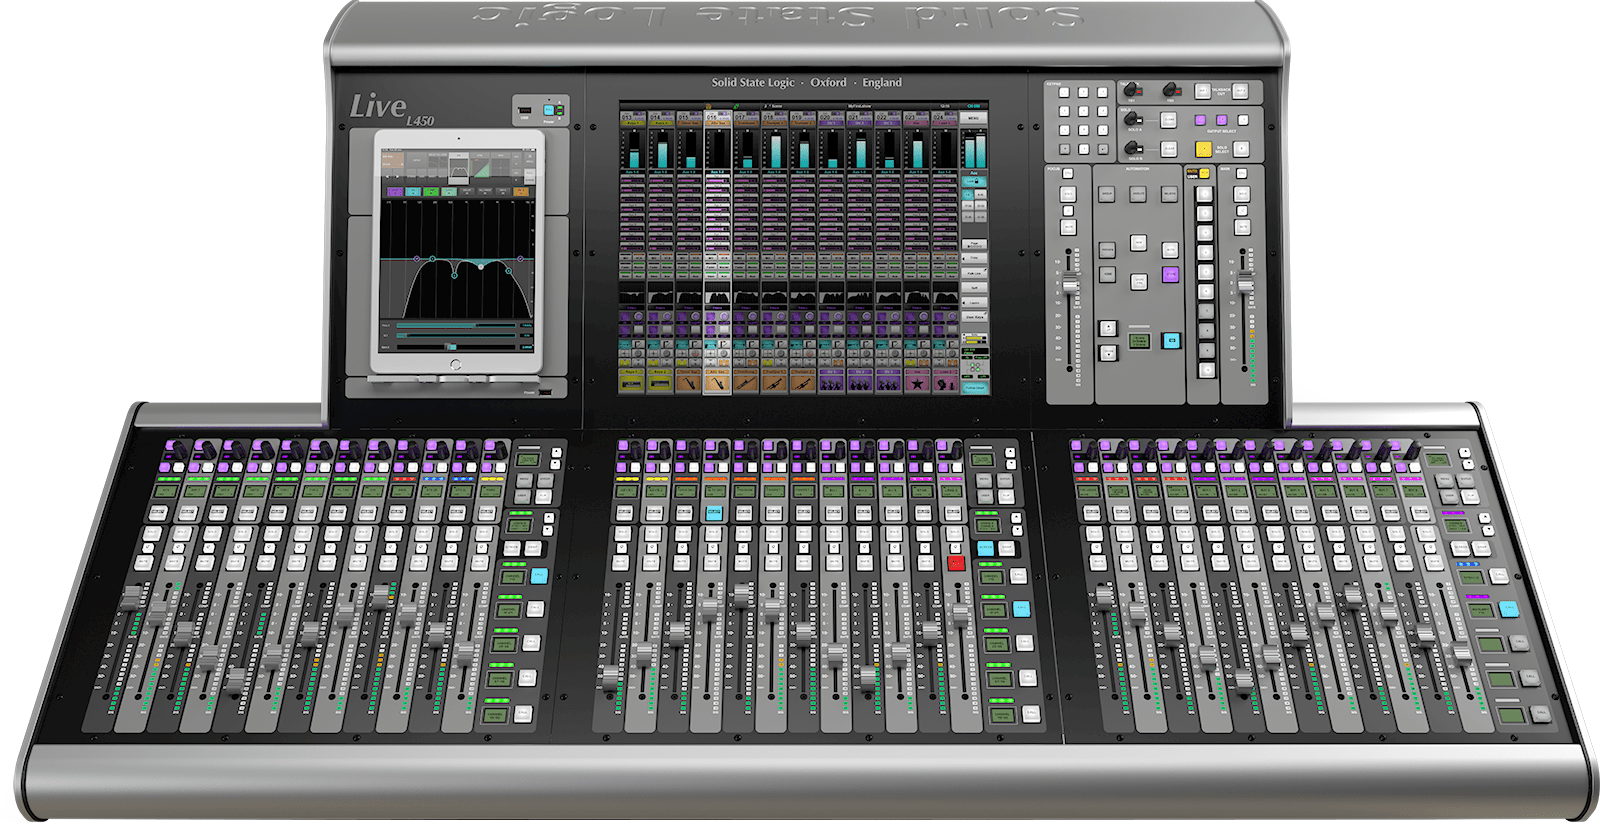Click the top up-arrow key on center tile
This screenshot has width=1600, height=823.
[x=1010, y=452]
